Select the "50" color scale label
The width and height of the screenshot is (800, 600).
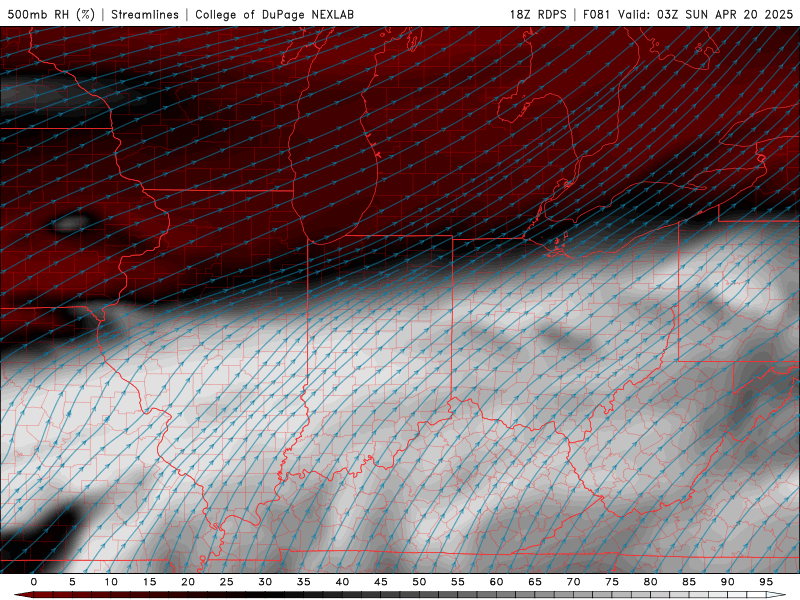(x=419, y=582)
